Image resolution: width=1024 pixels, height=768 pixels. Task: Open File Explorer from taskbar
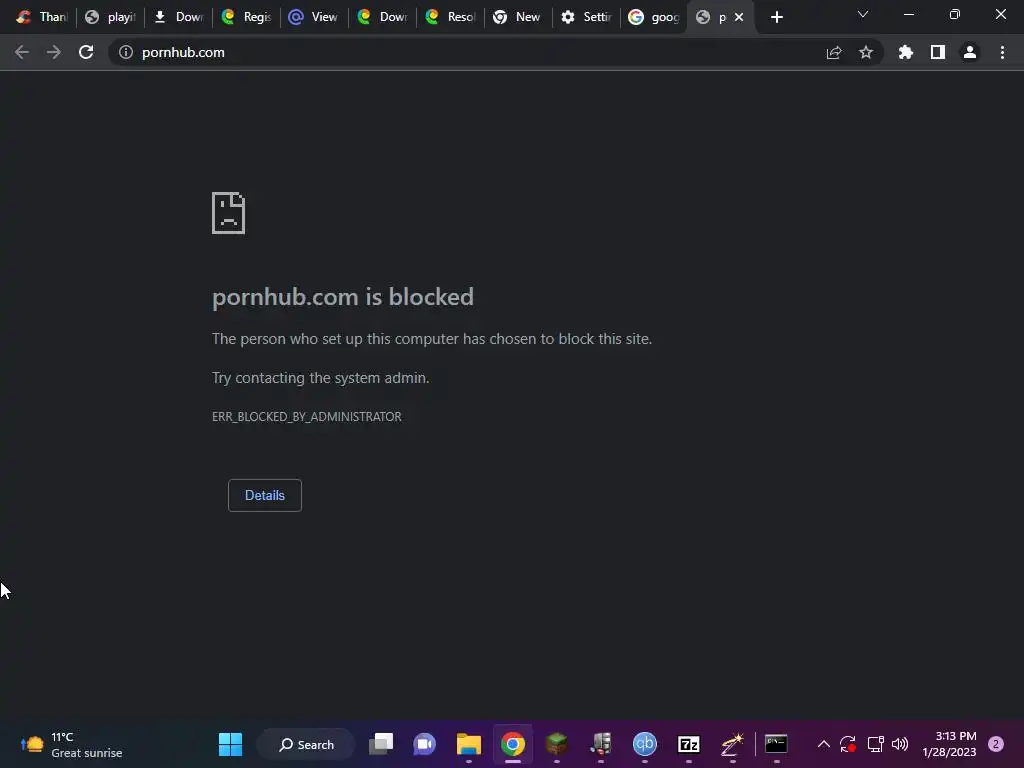pos(468,744)
